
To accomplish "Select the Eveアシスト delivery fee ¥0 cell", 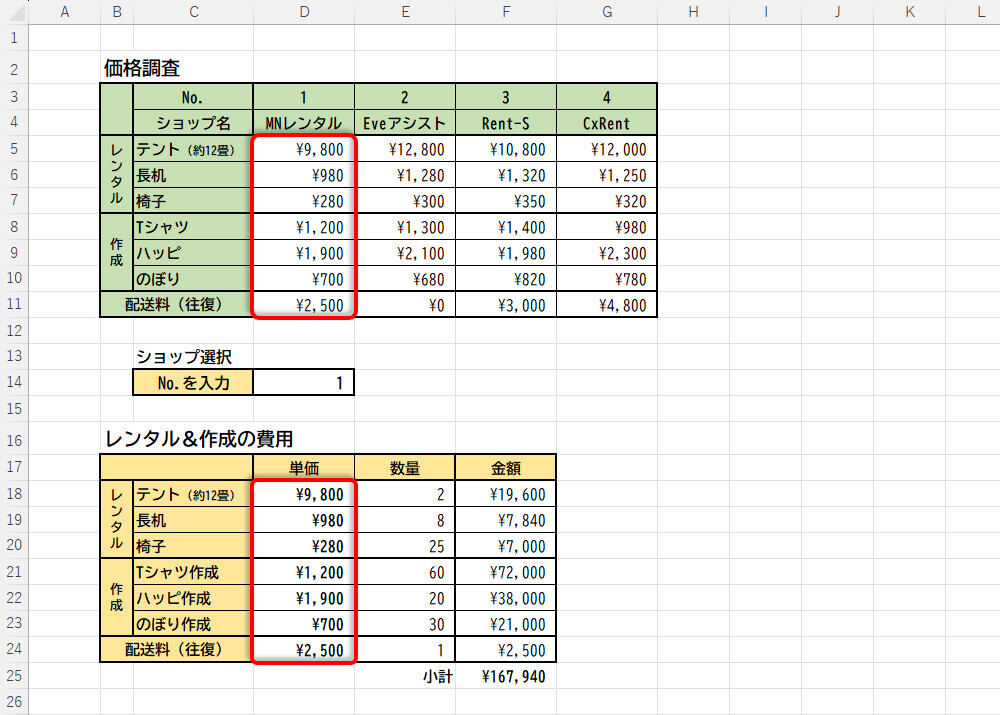I will [x=404, y=305].
